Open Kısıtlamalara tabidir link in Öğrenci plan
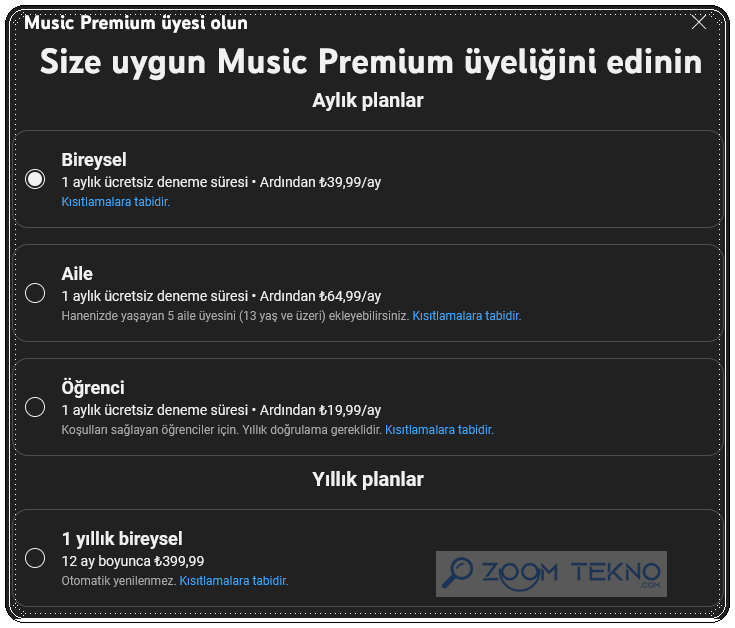Screen dimensions: 735x628 click(439, 430)
